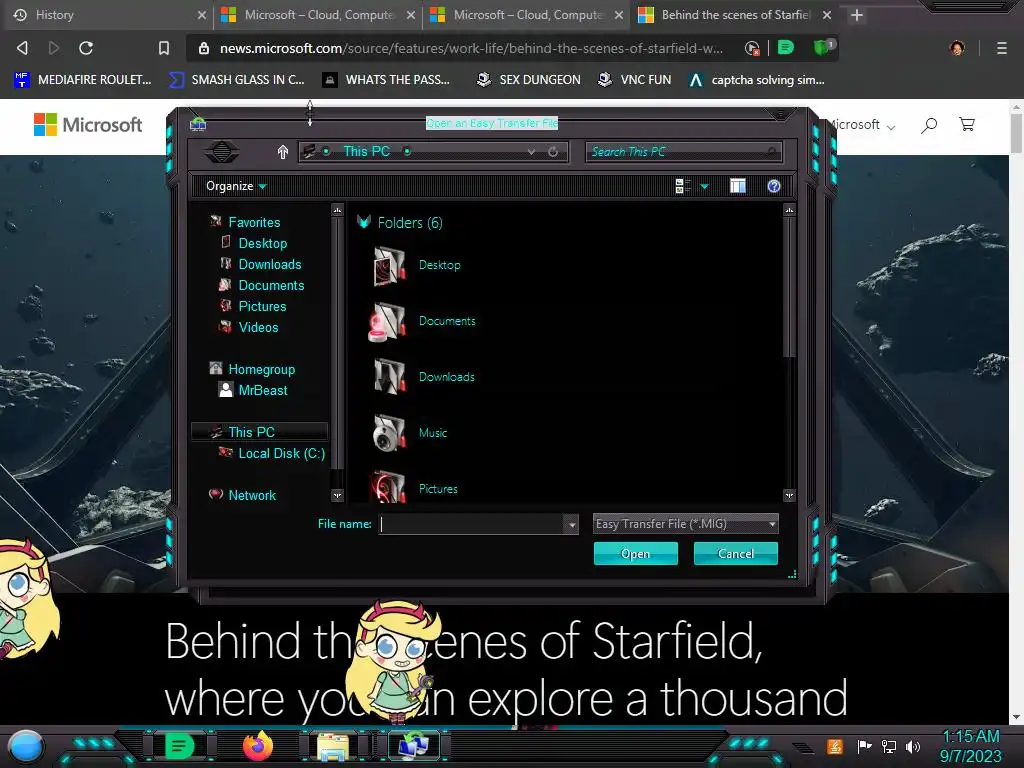The height and width of the screenshot is (768, 1024).
Task: Select Videos under Favorites
Action: (258, 327)
